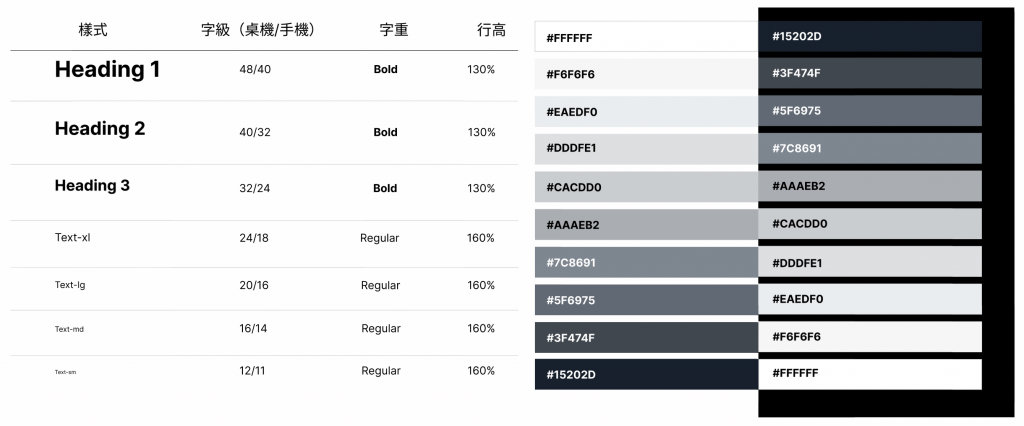This screenshot has height=426, width=1024.
Task: Select the #15202D swatch on the black panel
Action: click(870, 37)
